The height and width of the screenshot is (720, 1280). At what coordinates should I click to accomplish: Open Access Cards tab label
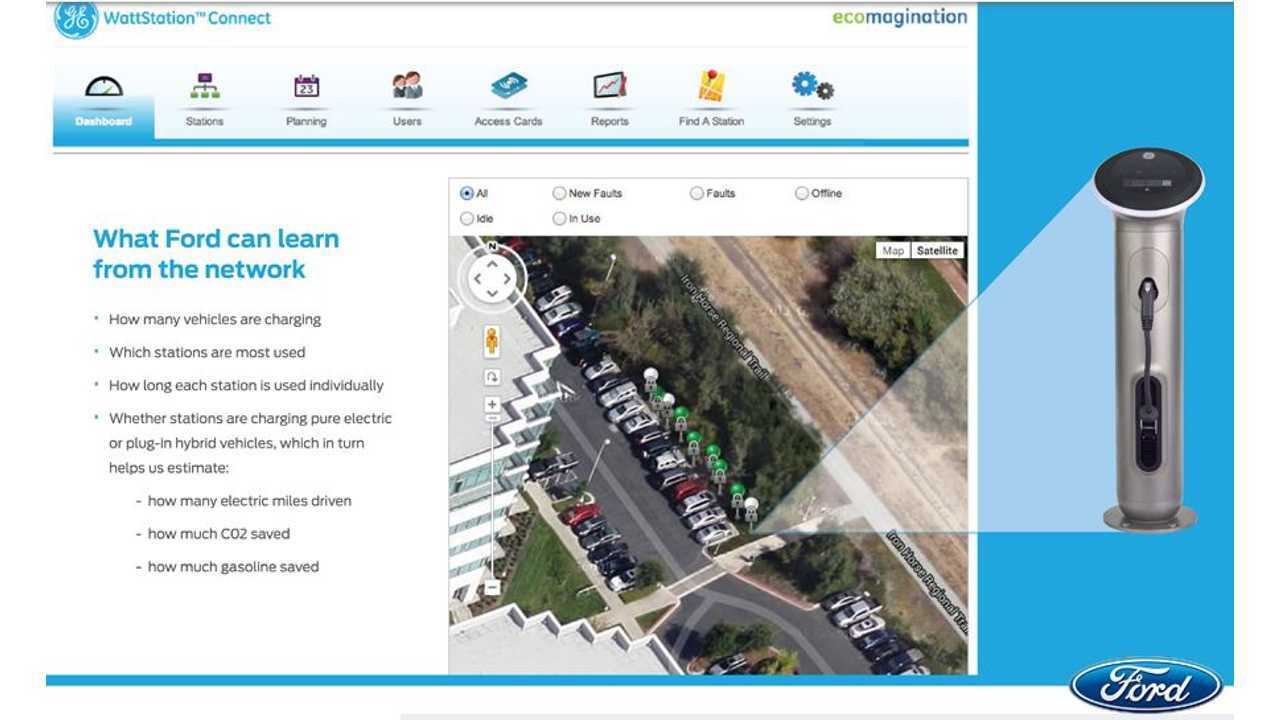pos(509,121)
